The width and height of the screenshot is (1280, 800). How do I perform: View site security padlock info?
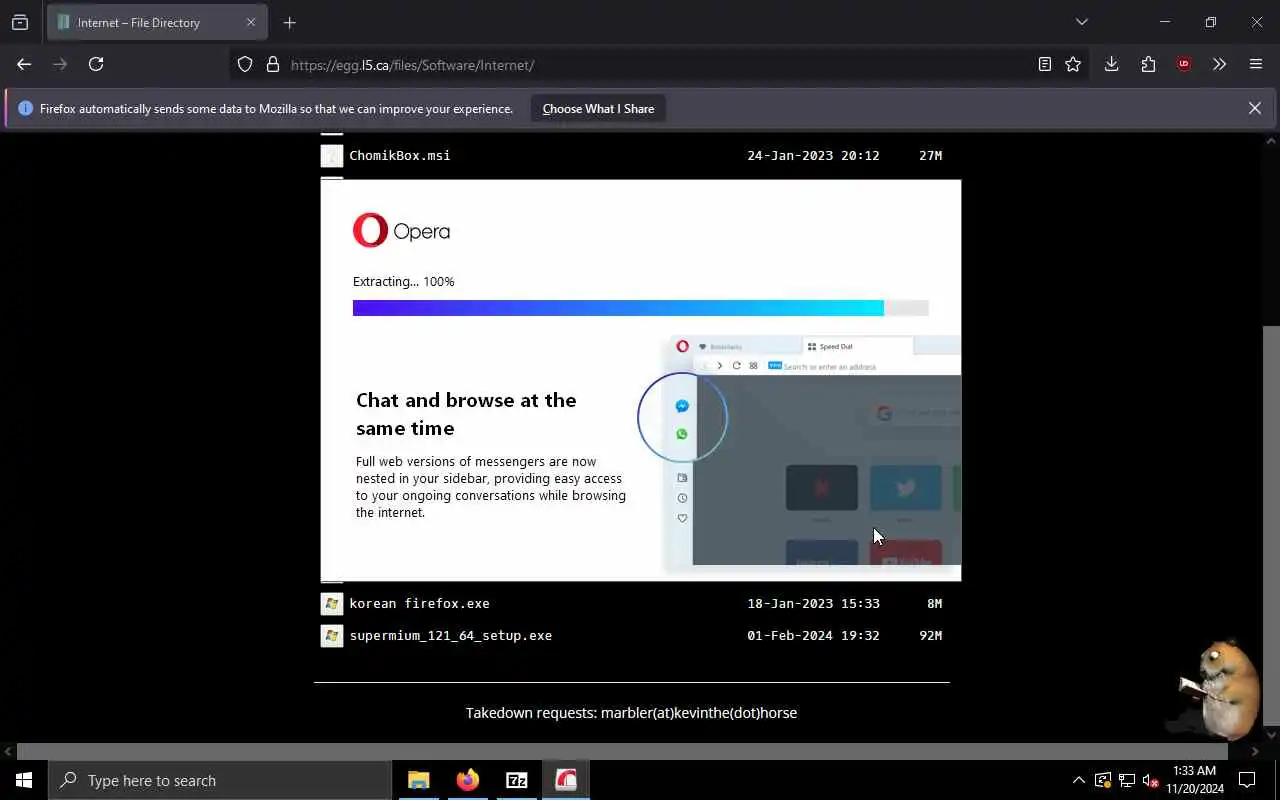pyautogui.click(x=272, y=64)
